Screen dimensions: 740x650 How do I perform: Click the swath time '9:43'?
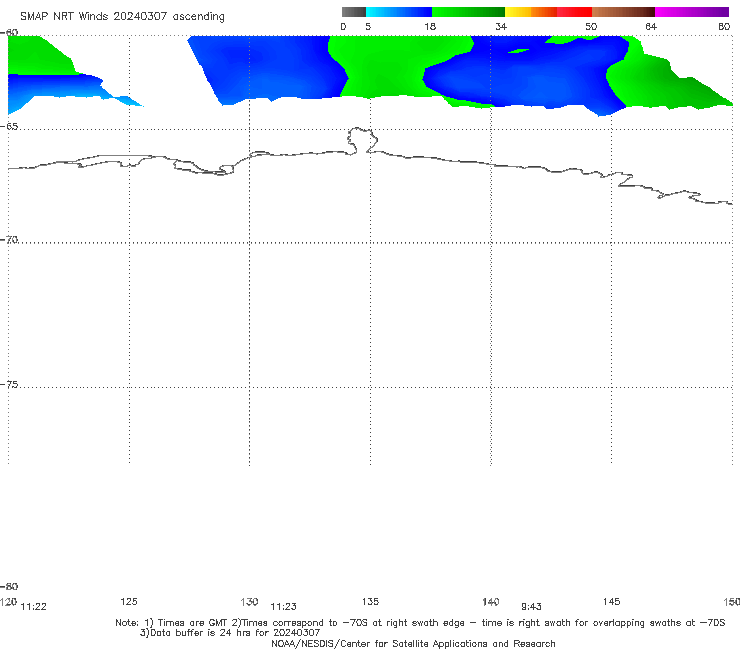(531, 607)
